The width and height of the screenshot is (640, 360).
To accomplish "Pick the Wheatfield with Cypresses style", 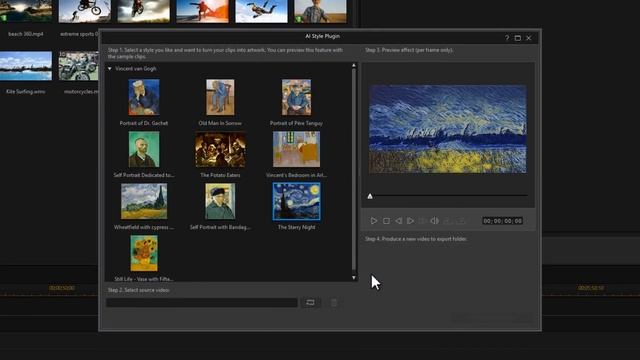I will [144, 201].
